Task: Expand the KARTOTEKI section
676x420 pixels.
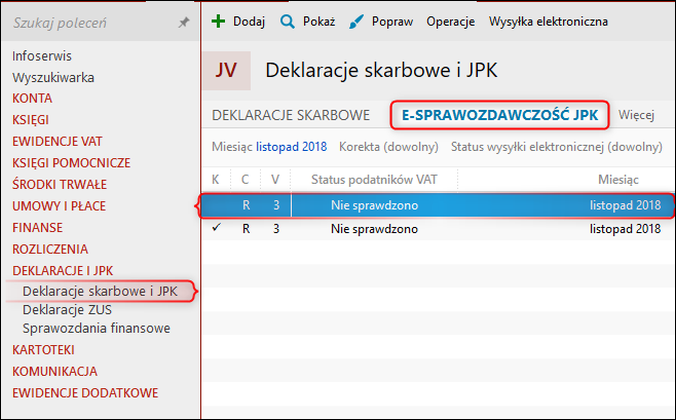Action: (43, 350)
